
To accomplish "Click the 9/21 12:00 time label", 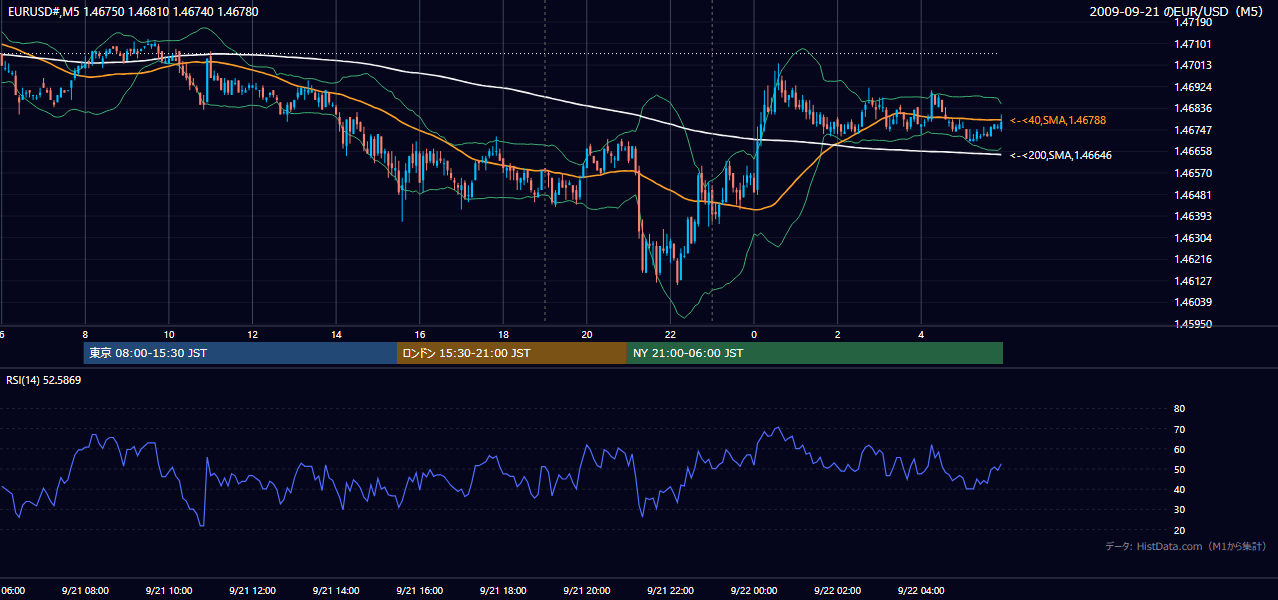I will pyautogui.click(x=252, y=591).
